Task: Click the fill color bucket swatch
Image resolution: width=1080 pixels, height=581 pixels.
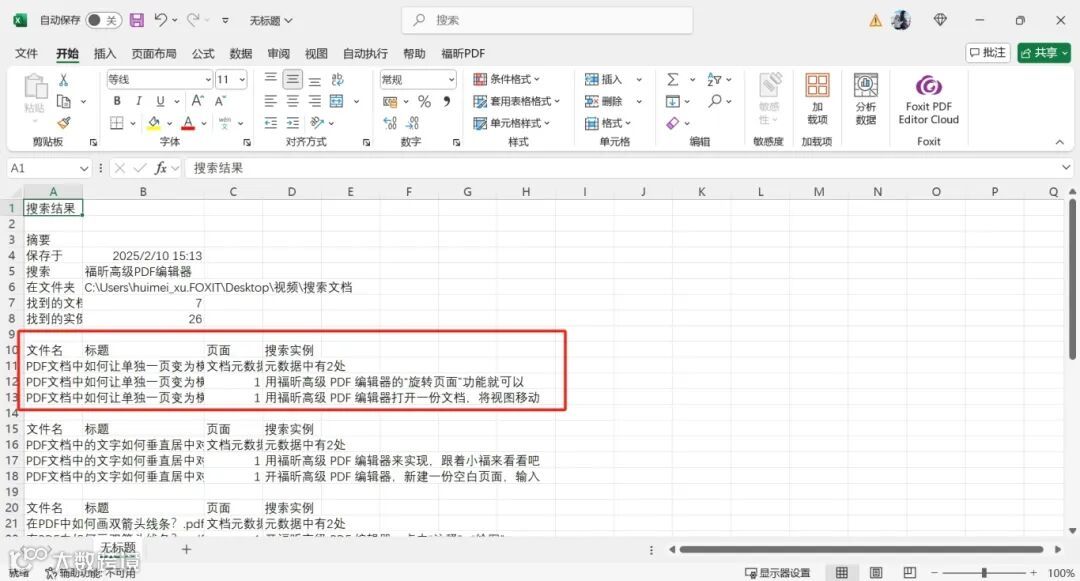Action: (154, 123)
